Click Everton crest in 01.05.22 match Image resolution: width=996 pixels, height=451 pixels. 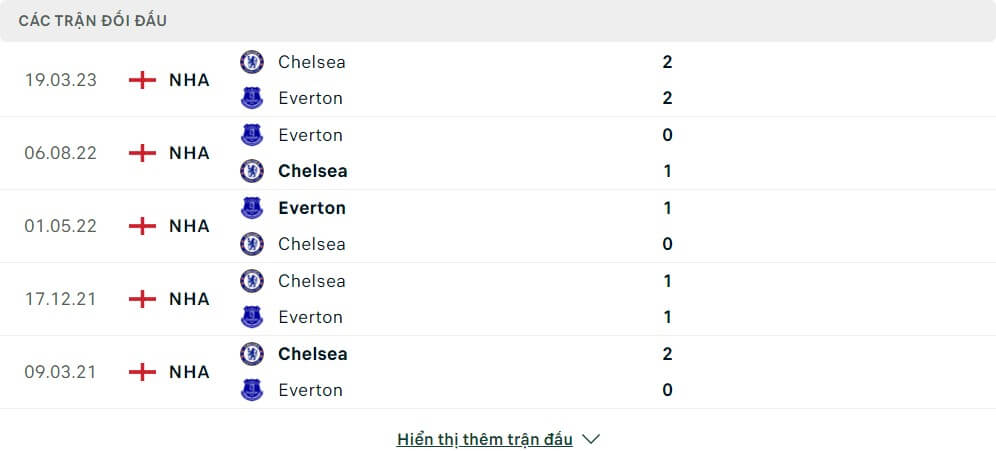coord(252,208)
